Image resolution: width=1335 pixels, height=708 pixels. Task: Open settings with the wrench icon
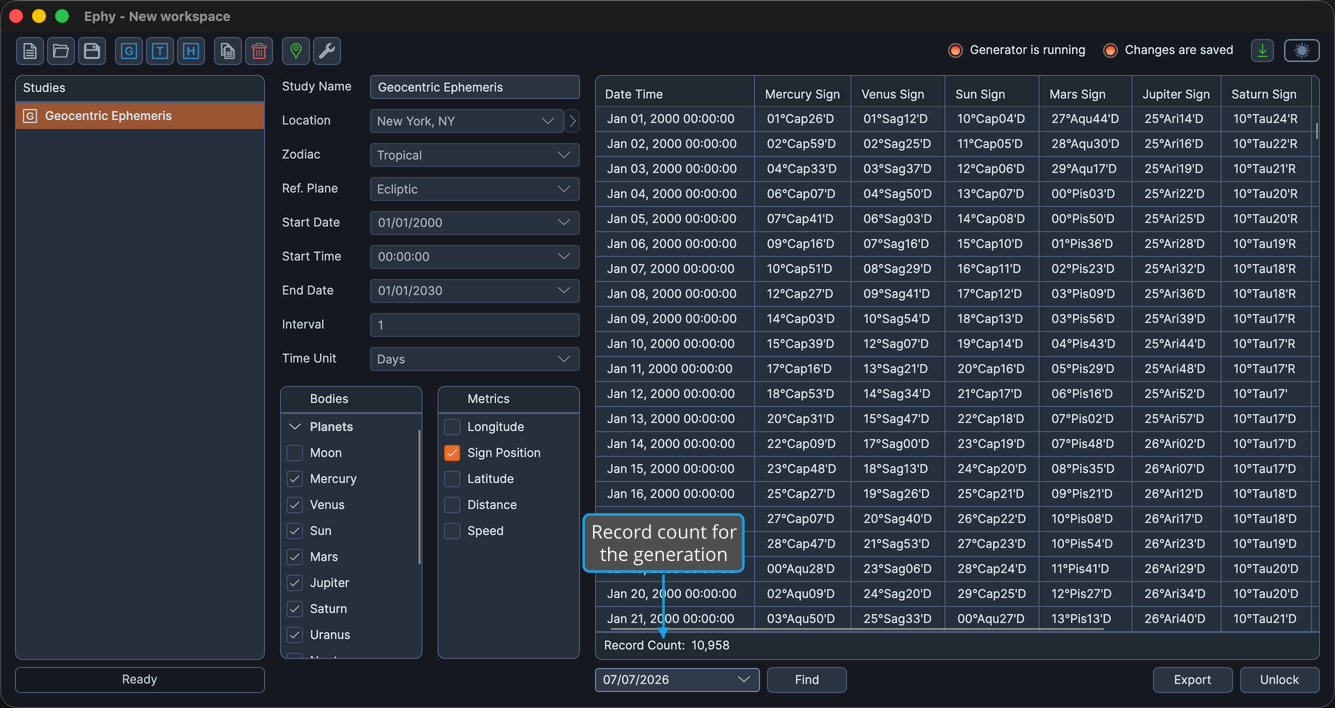[x=327, y=51]
